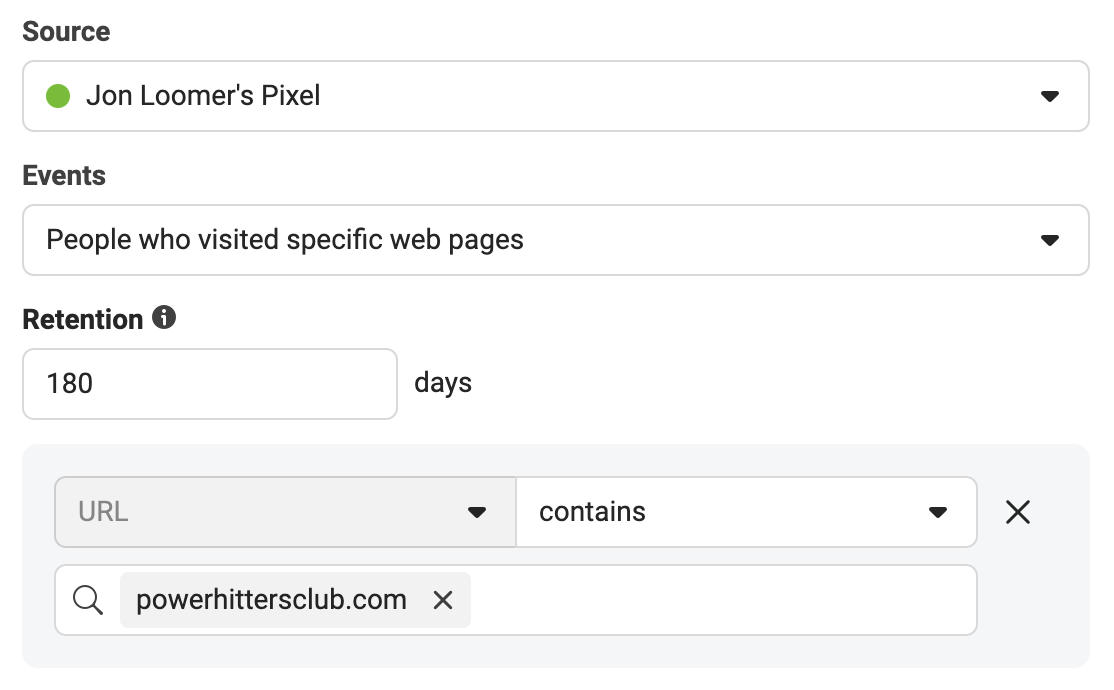The image size is (1114, 690).
Task: Delete the URL contains rule row
Action: 1018,512
